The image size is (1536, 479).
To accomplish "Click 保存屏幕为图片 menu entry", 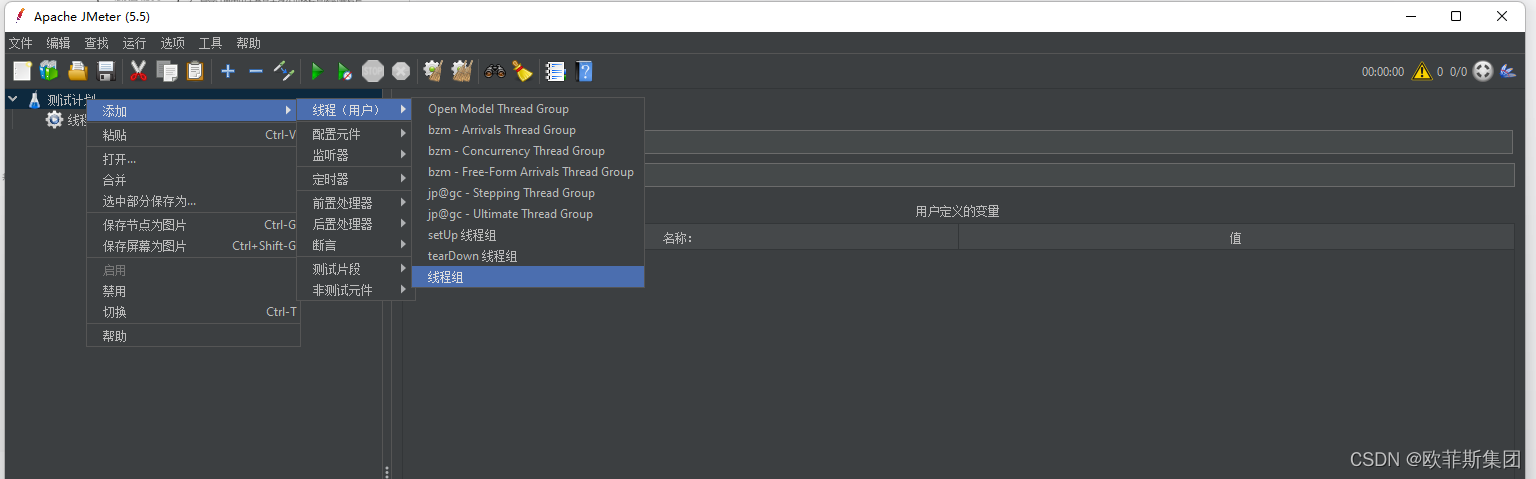I will (x=194, y=246).
